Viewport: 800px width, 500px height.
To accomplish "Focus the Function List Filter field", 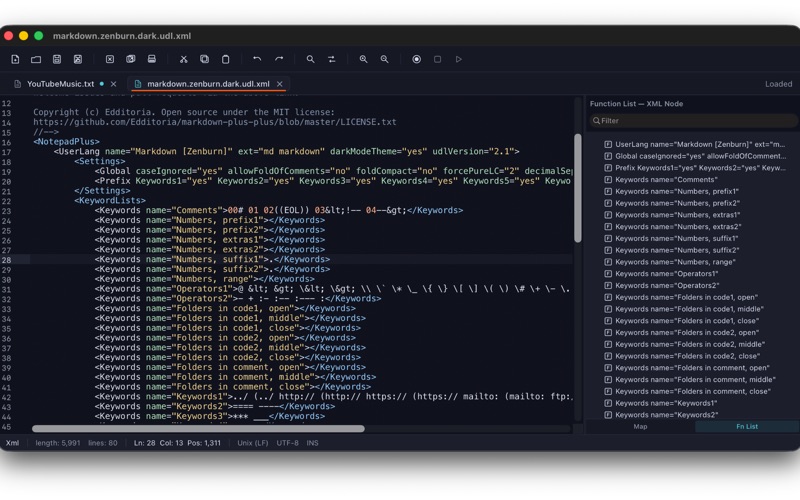I will tap(694, 121).
